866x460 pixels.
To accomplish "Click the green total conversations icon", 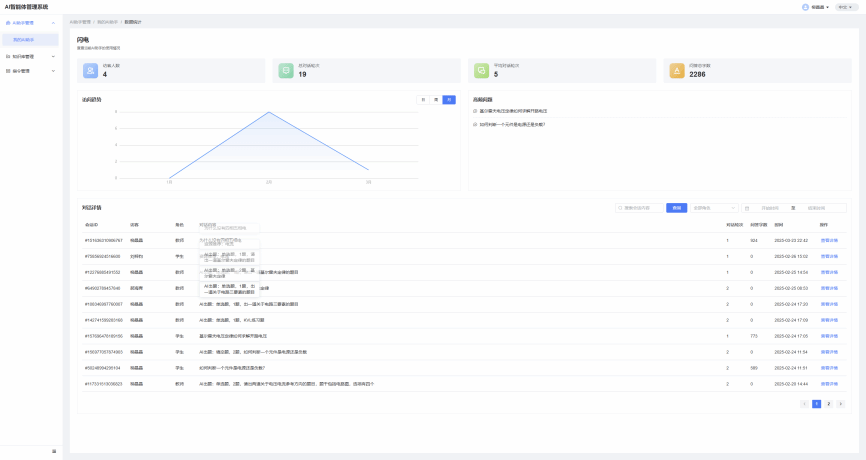I will [286, 70].
